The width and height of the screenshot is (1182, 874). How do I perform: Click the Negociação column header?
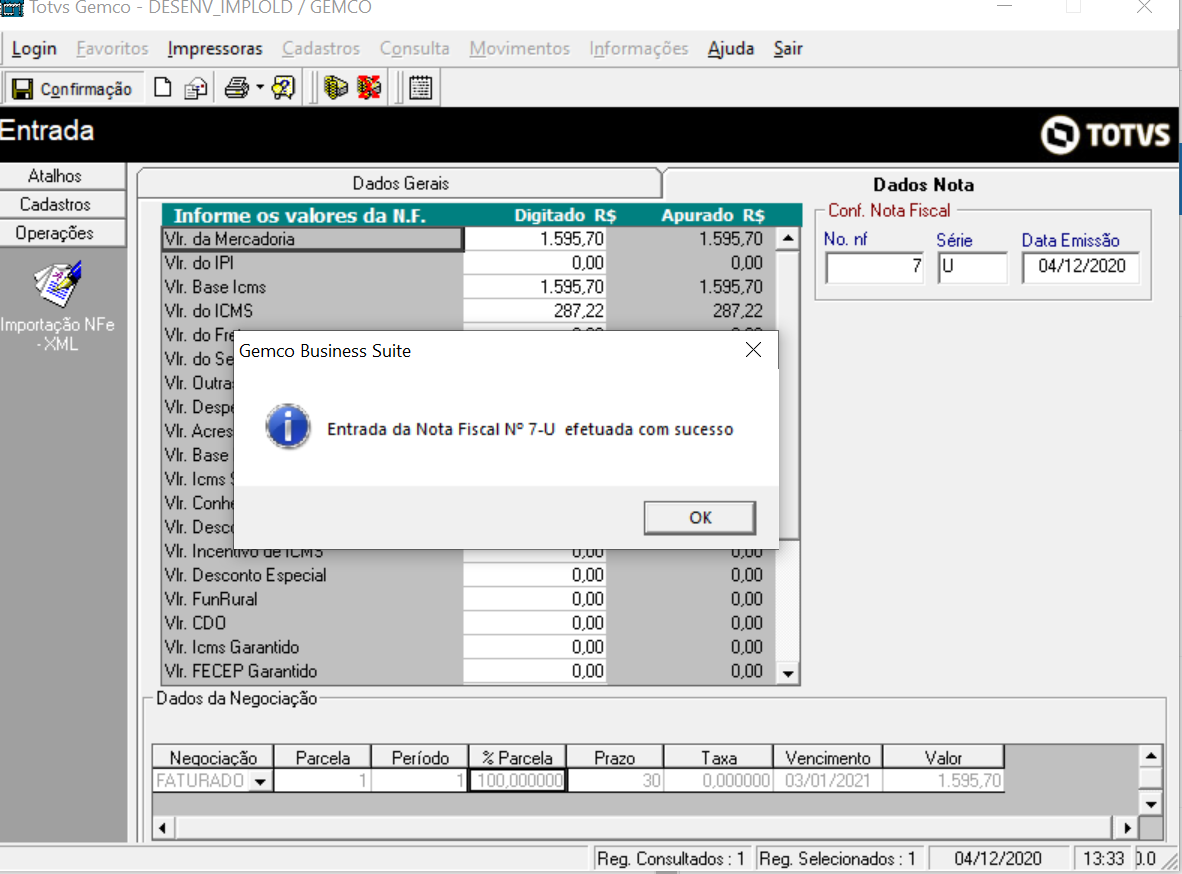tap(213, 757)
